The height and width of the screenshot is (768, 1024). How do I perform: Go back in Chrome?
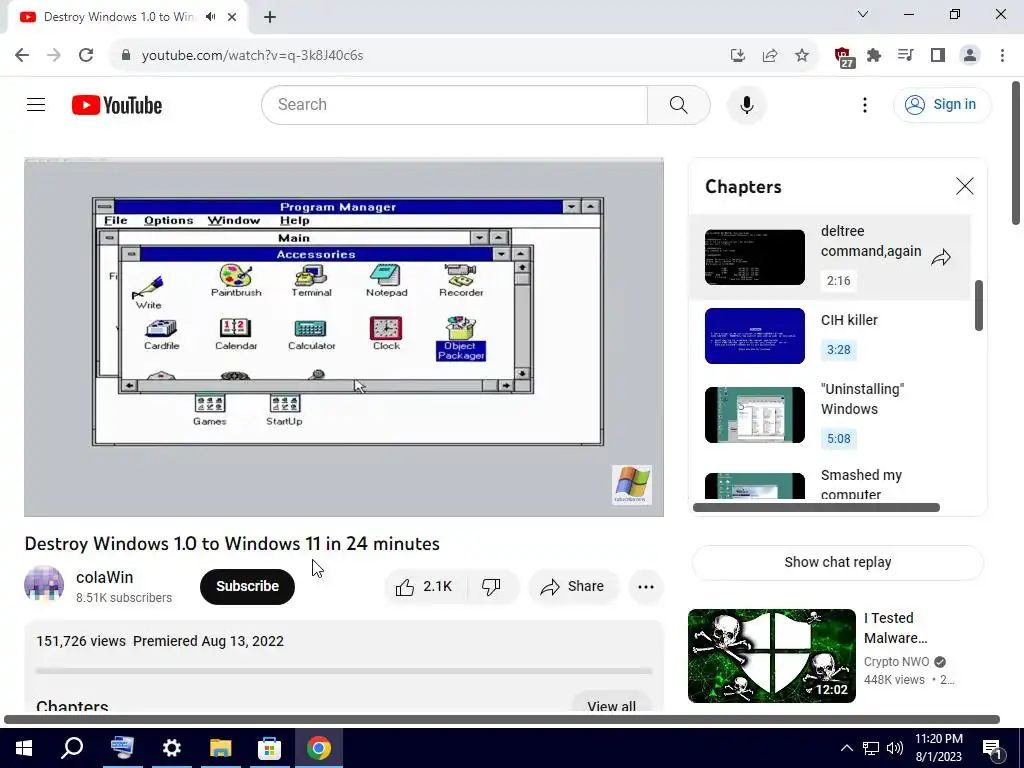click(x=22, y=55)
